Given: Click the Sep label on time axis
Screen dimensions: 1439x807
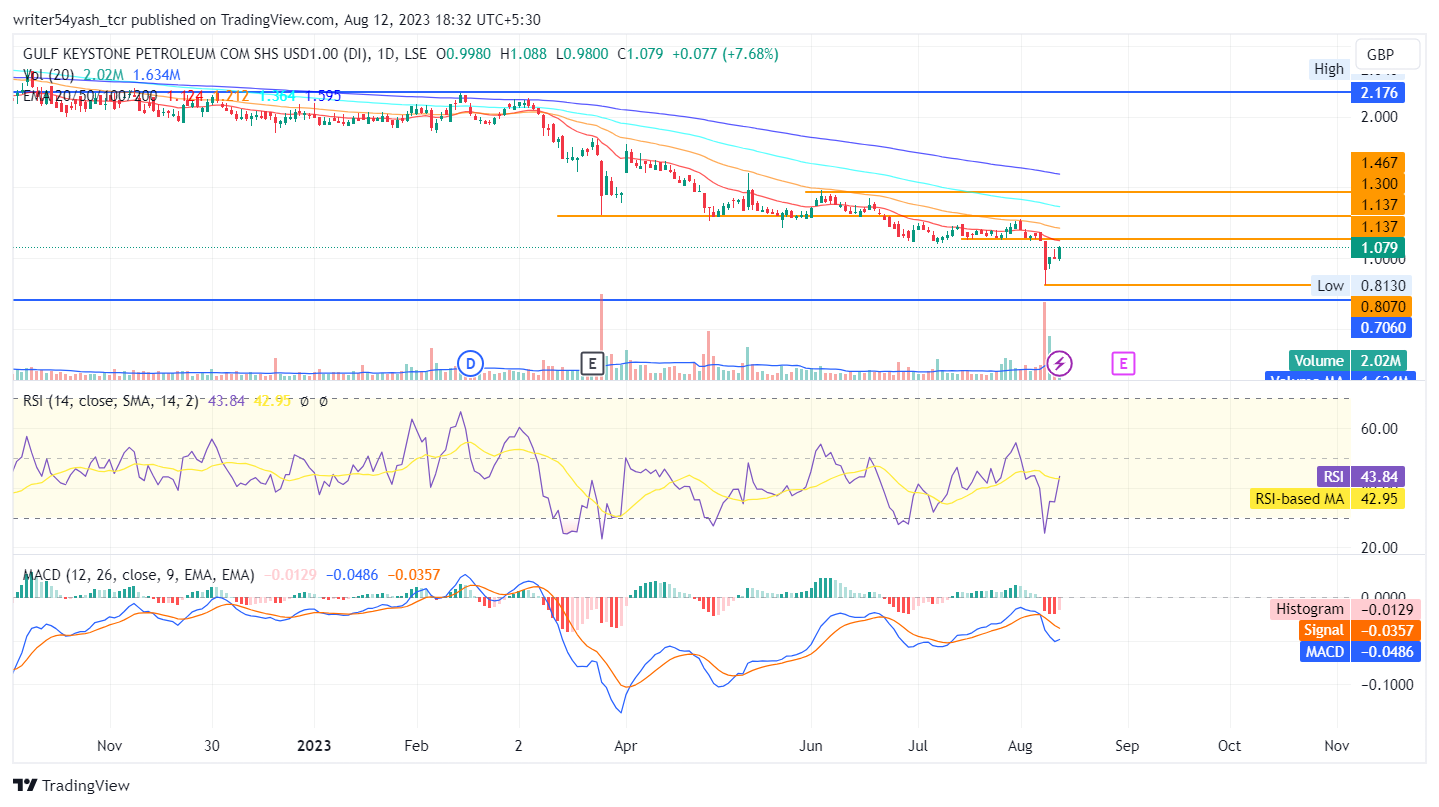Looking at the screenshot, I should tap(1126, 746).
